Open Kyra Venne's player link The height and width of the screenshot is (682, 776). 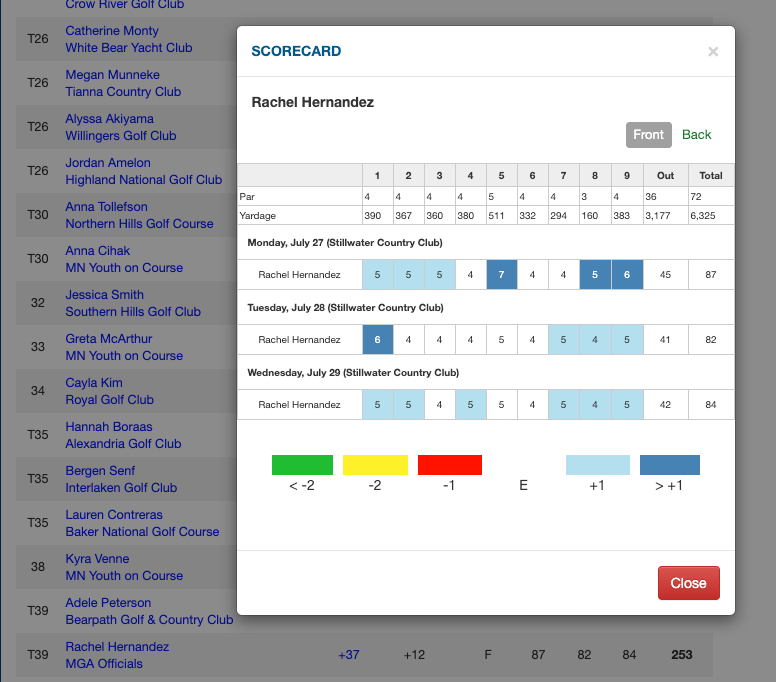click(97, 559)
